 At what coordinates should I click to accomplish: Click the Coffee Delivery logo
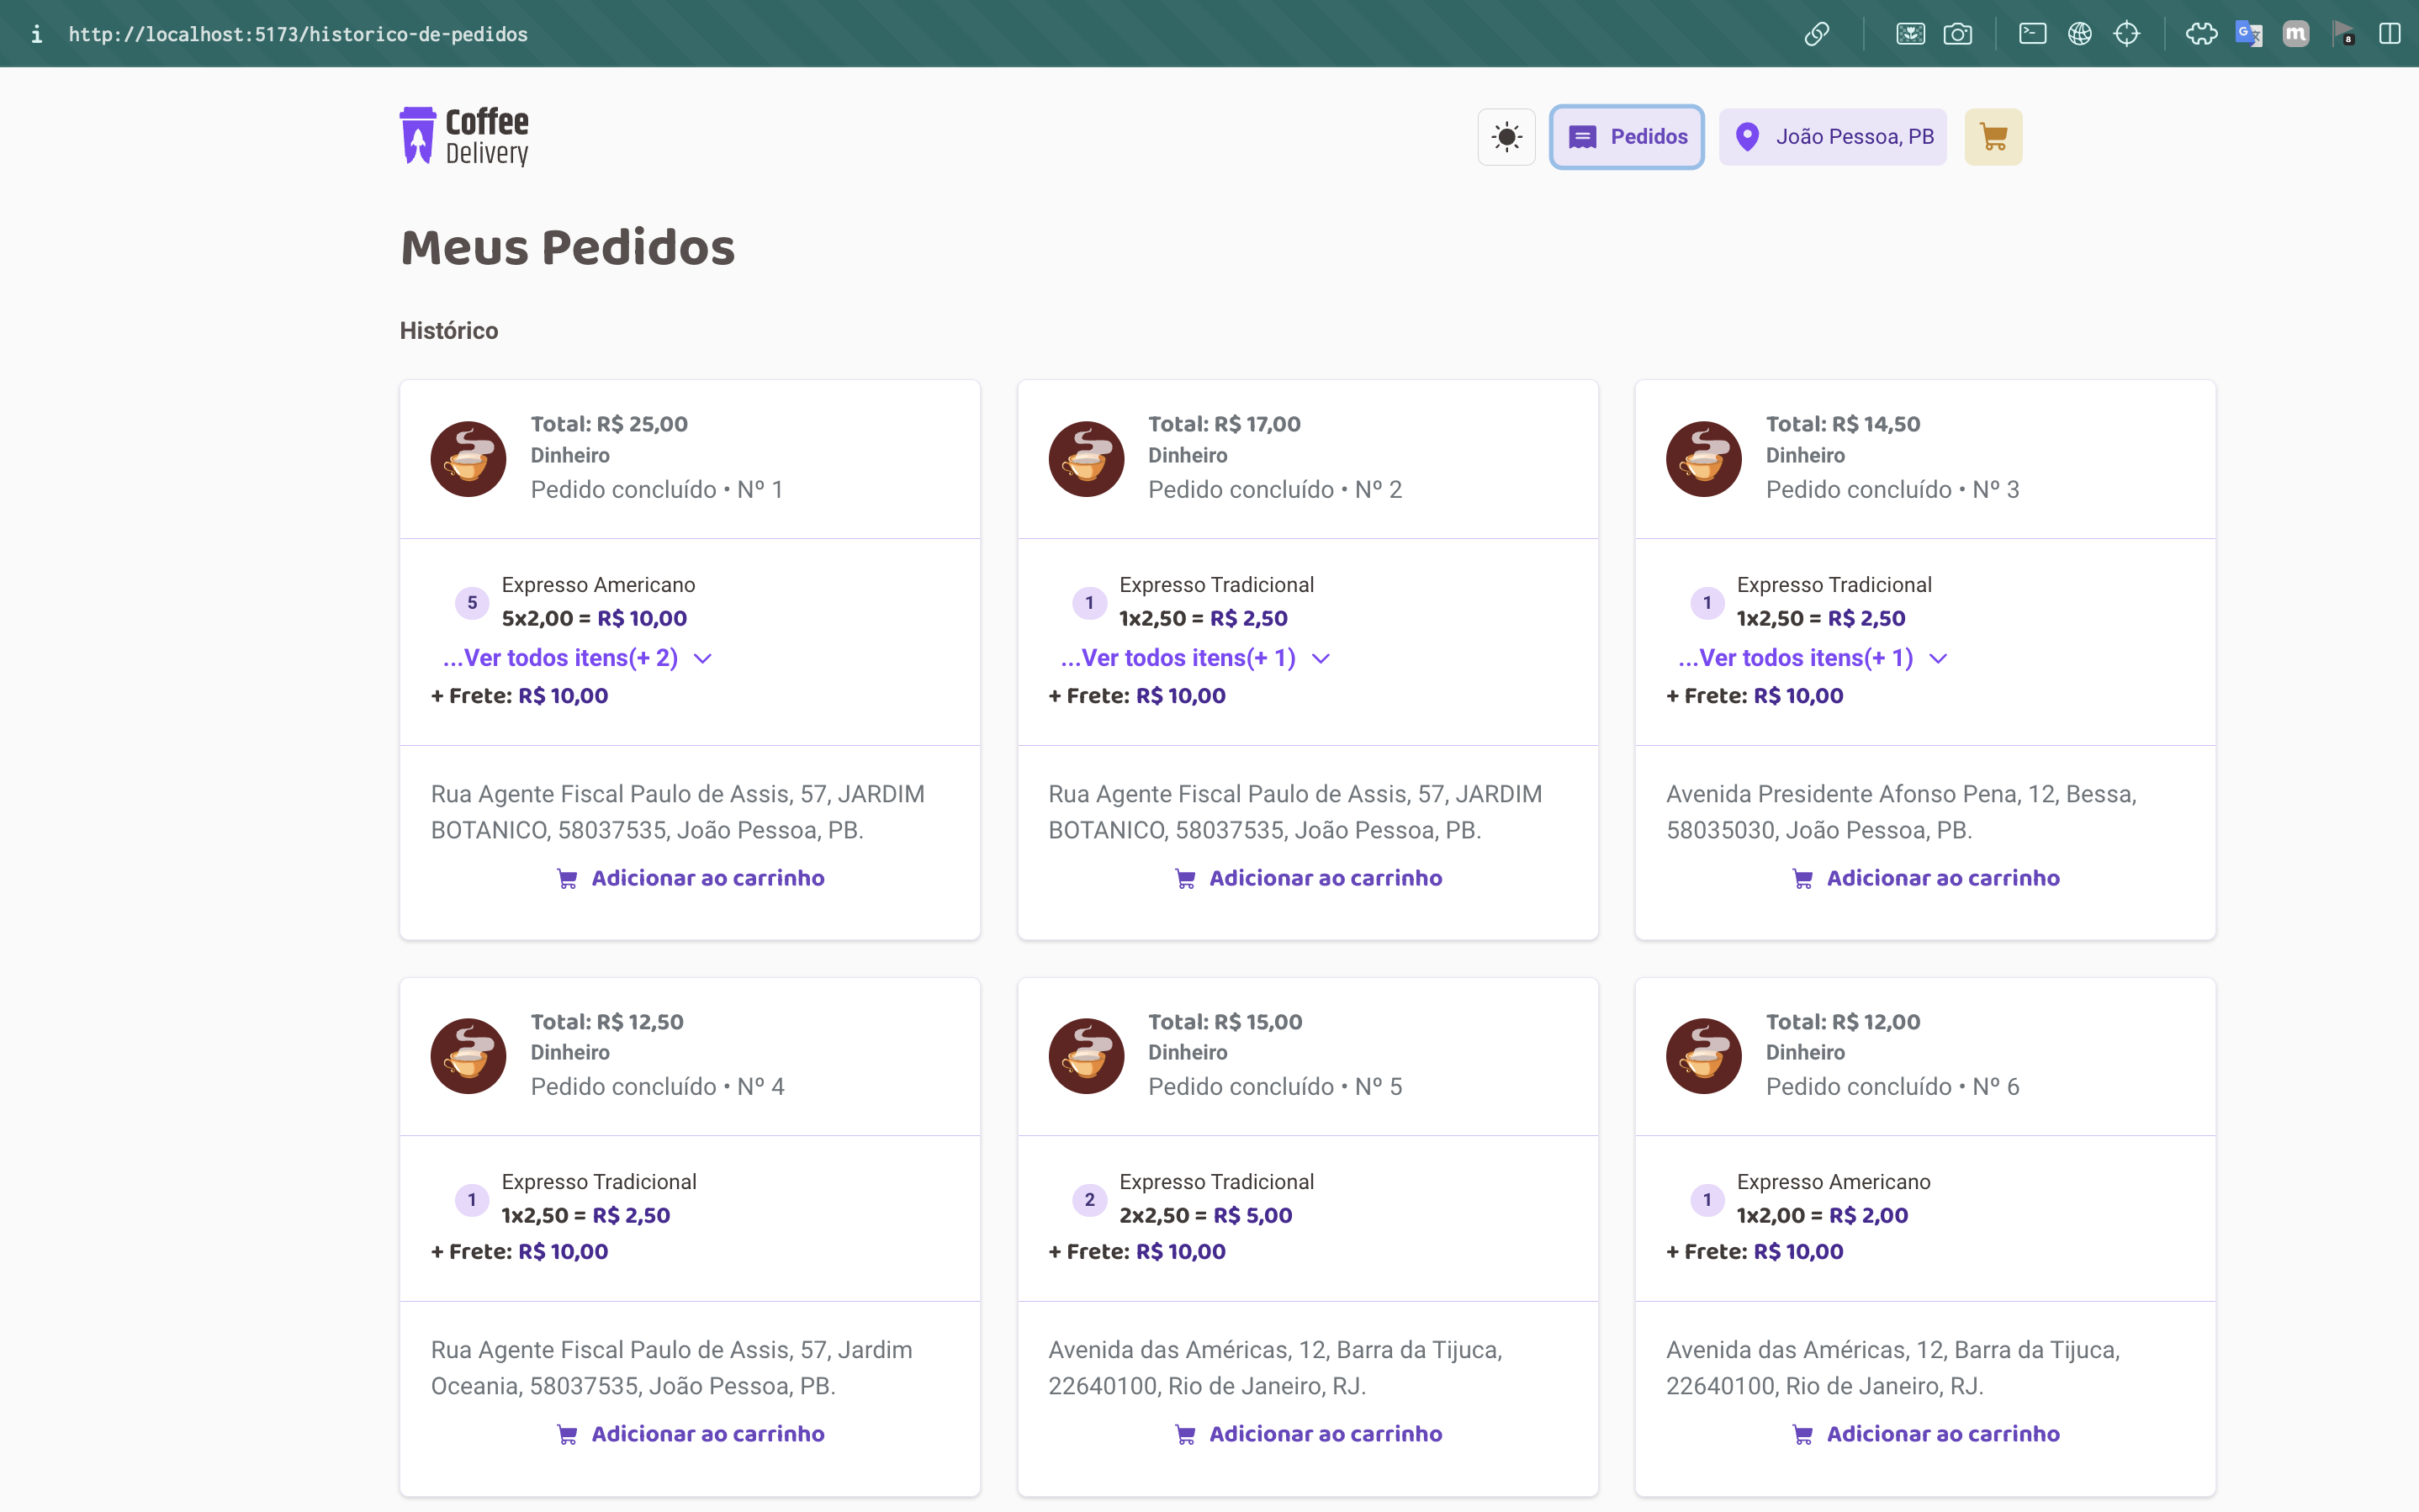pos(465,137)
